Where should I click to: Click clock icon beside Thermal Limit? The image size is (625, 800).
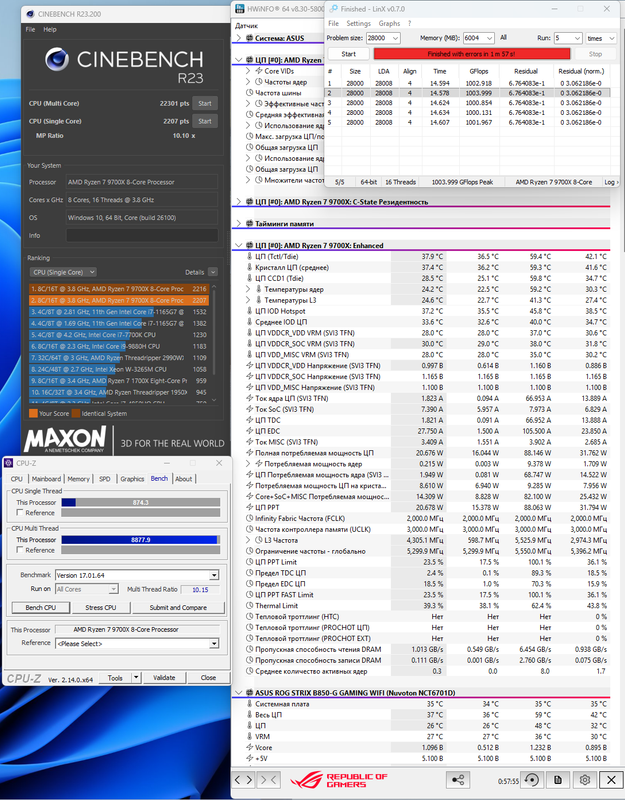[249, 606]
